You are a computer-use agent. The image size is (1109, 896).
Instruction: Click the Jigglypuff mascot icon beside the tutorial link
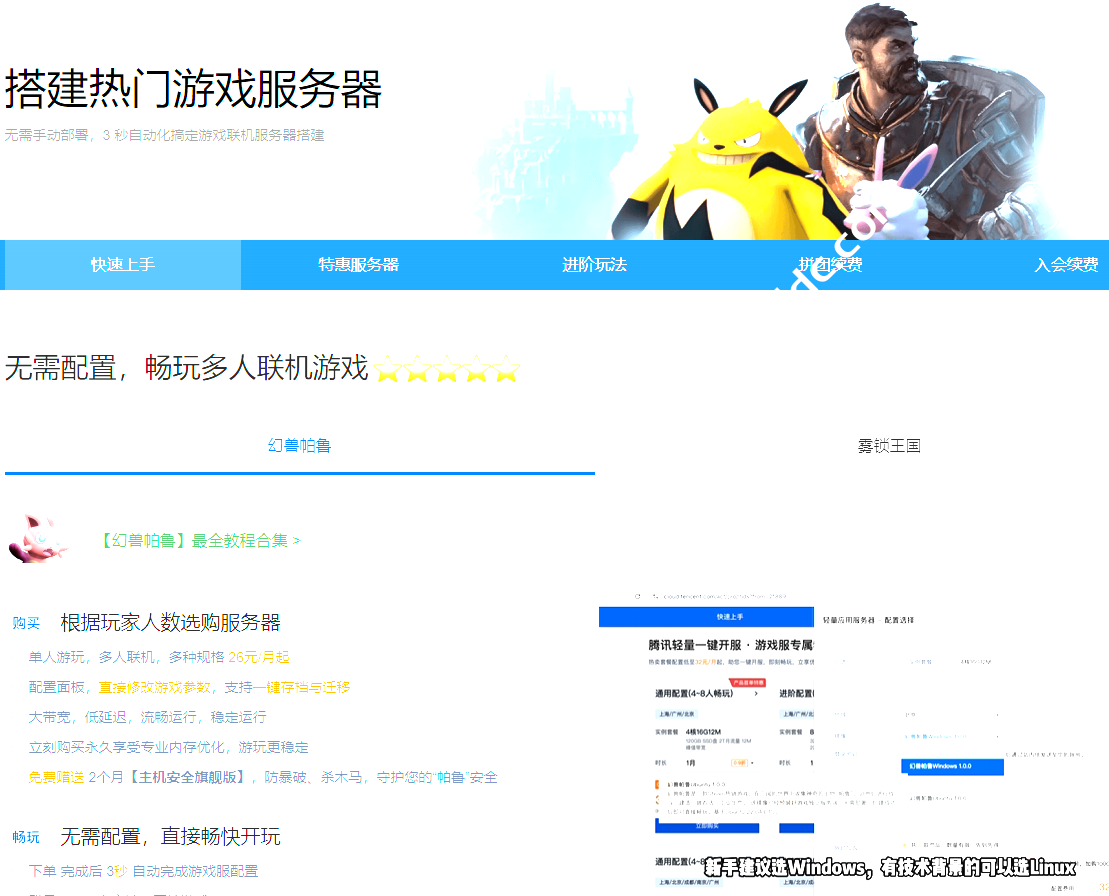click(x=38, y=536)
